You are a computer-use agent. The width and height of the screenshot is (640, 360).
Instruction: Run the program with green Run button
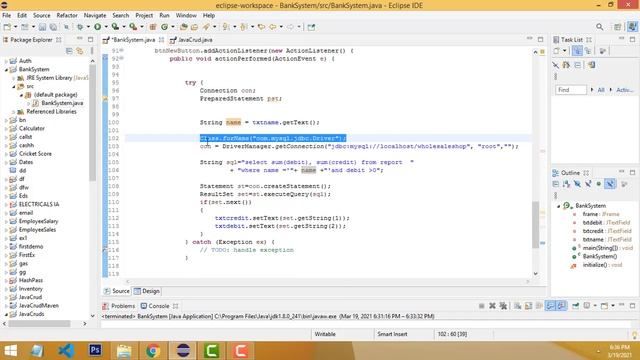98,27
